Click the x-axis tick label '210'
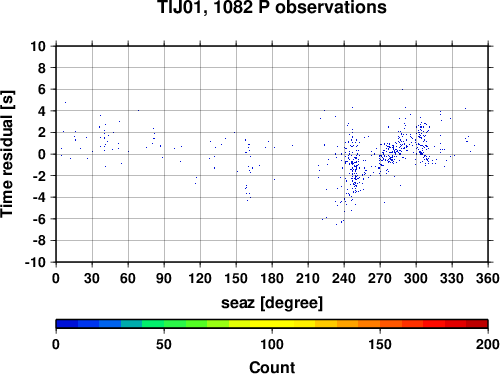This screenshot has height=374, width=500. click(x=308, y=278)
